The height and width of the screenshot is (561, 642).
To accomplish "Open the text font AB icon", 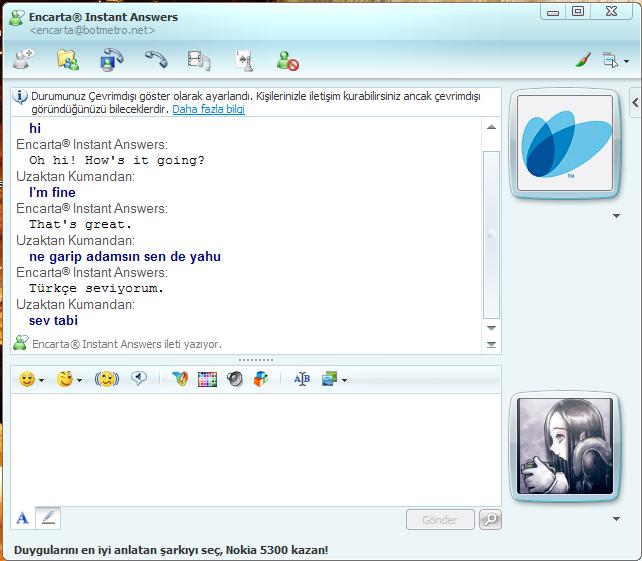I will tap(302, 379).
